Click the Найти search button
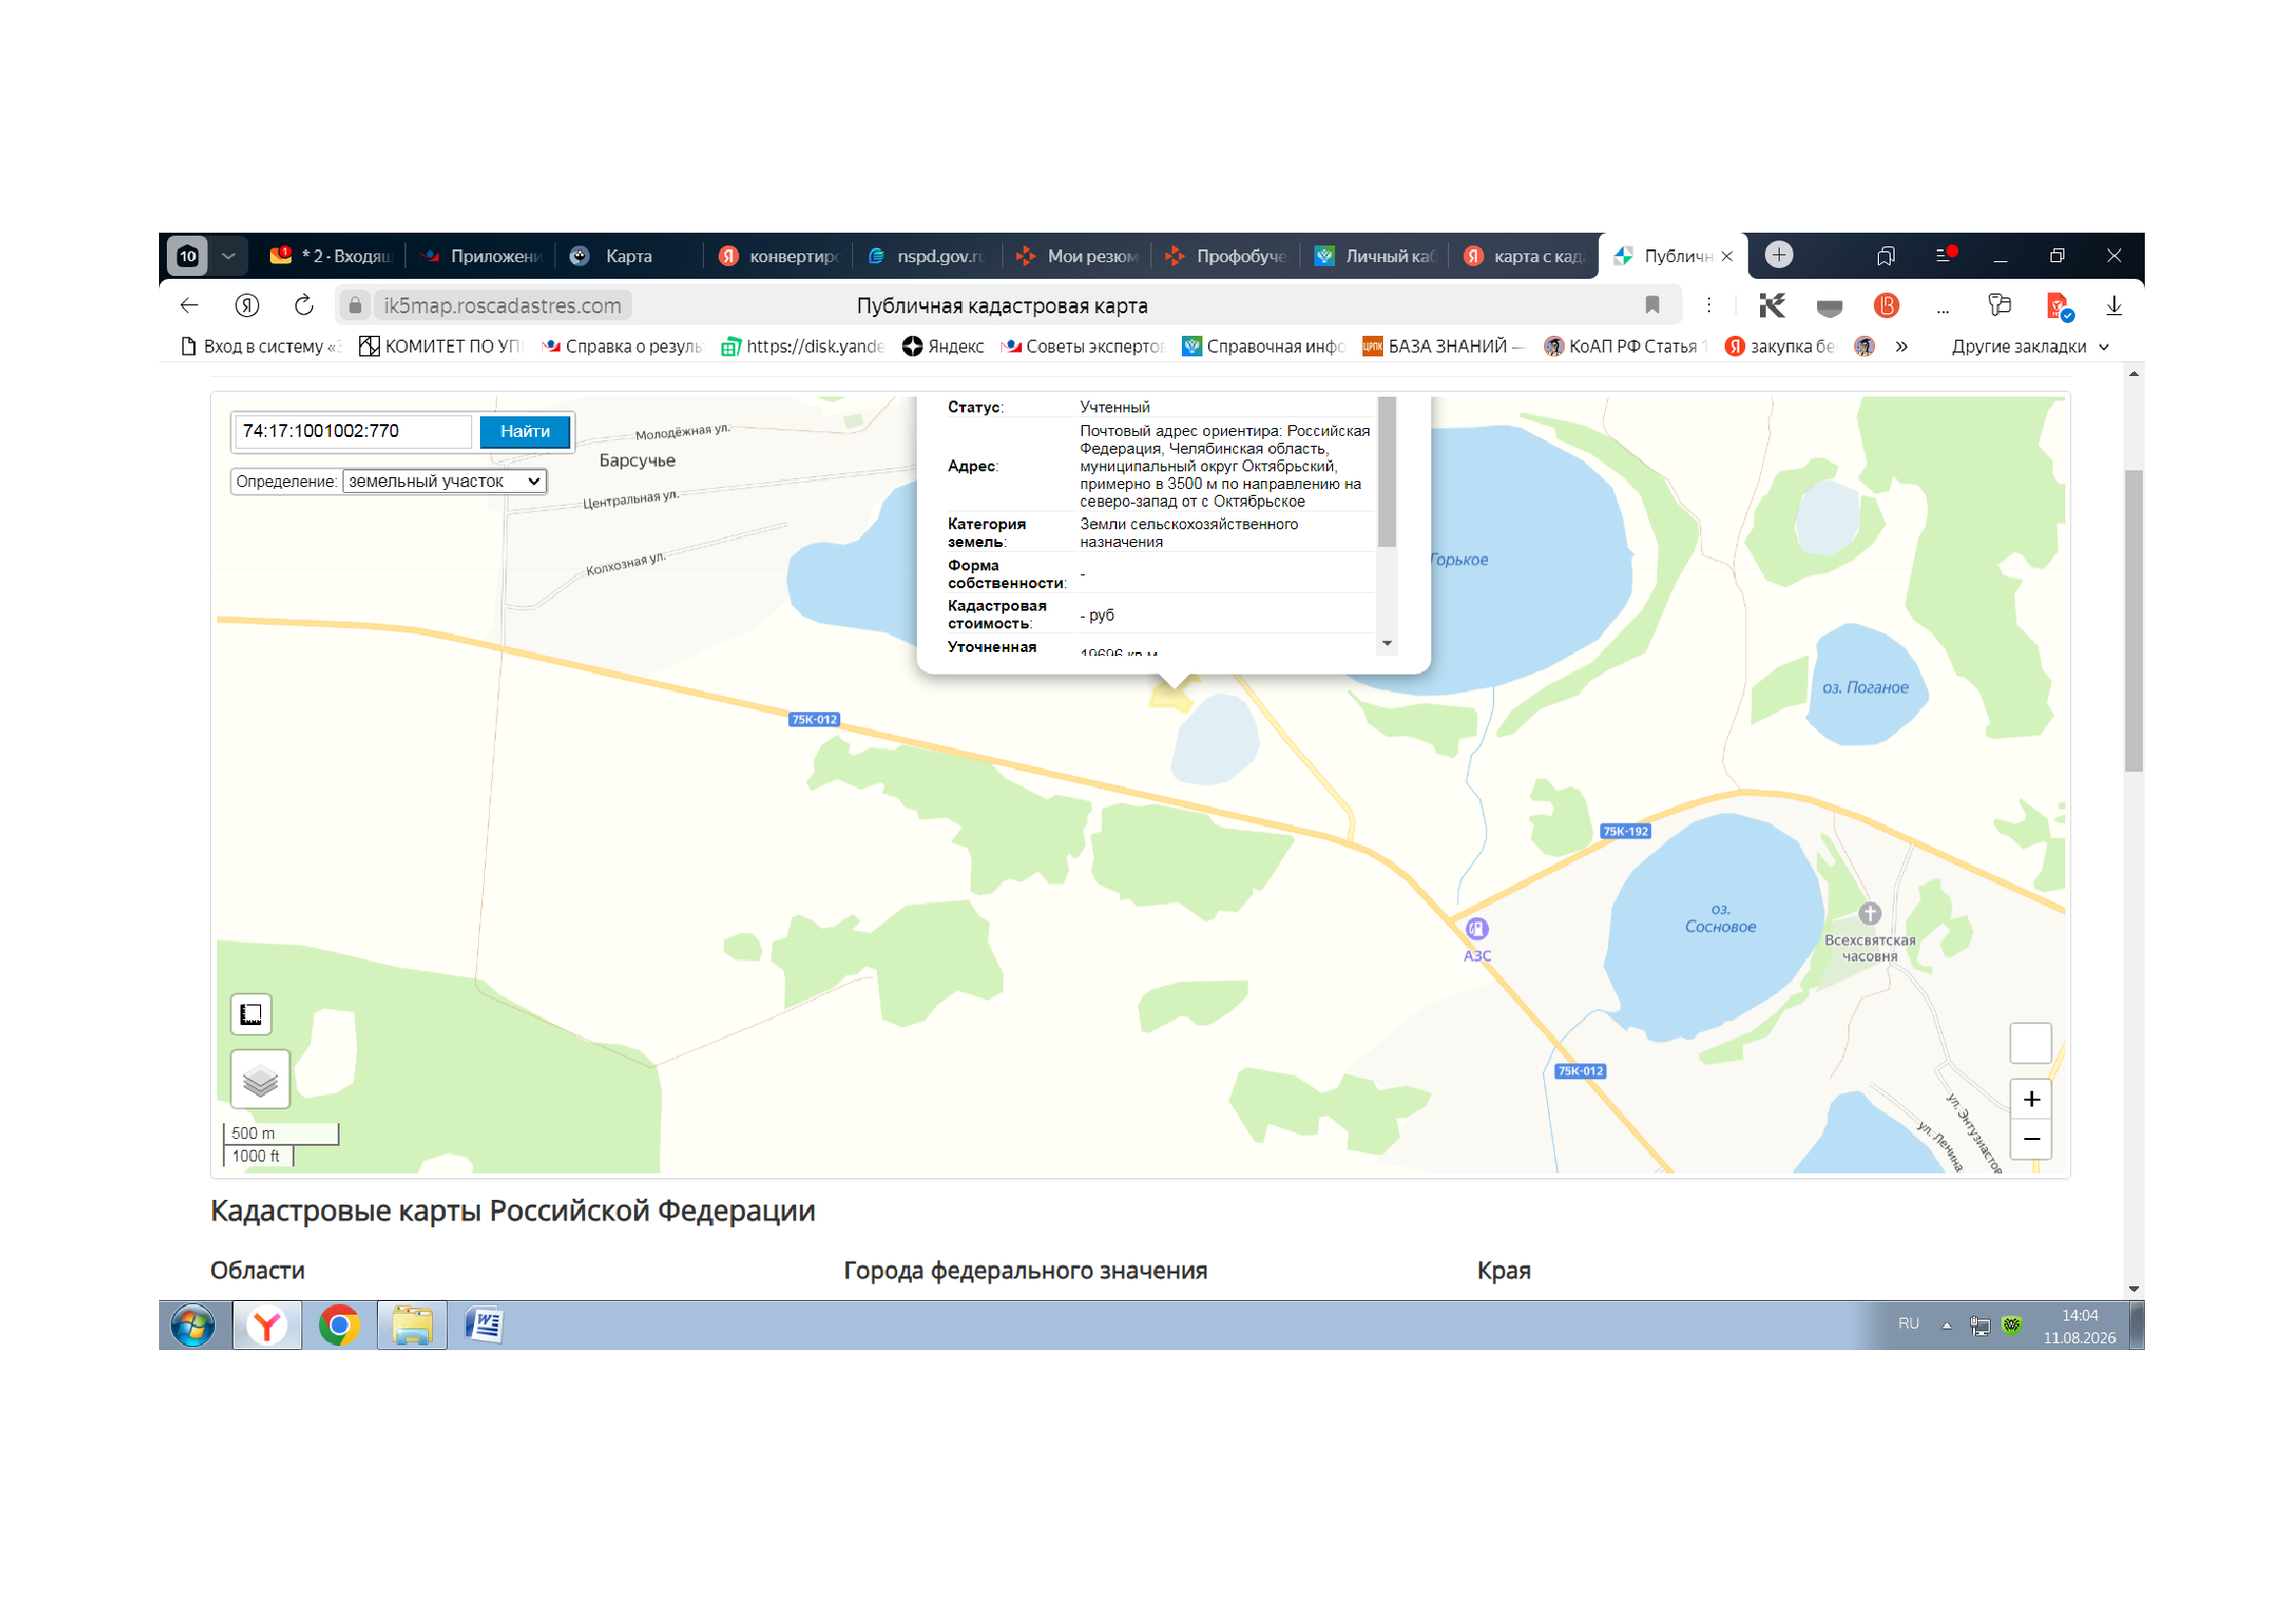This screenshot has width=2296, height=1624. point(525,431)
